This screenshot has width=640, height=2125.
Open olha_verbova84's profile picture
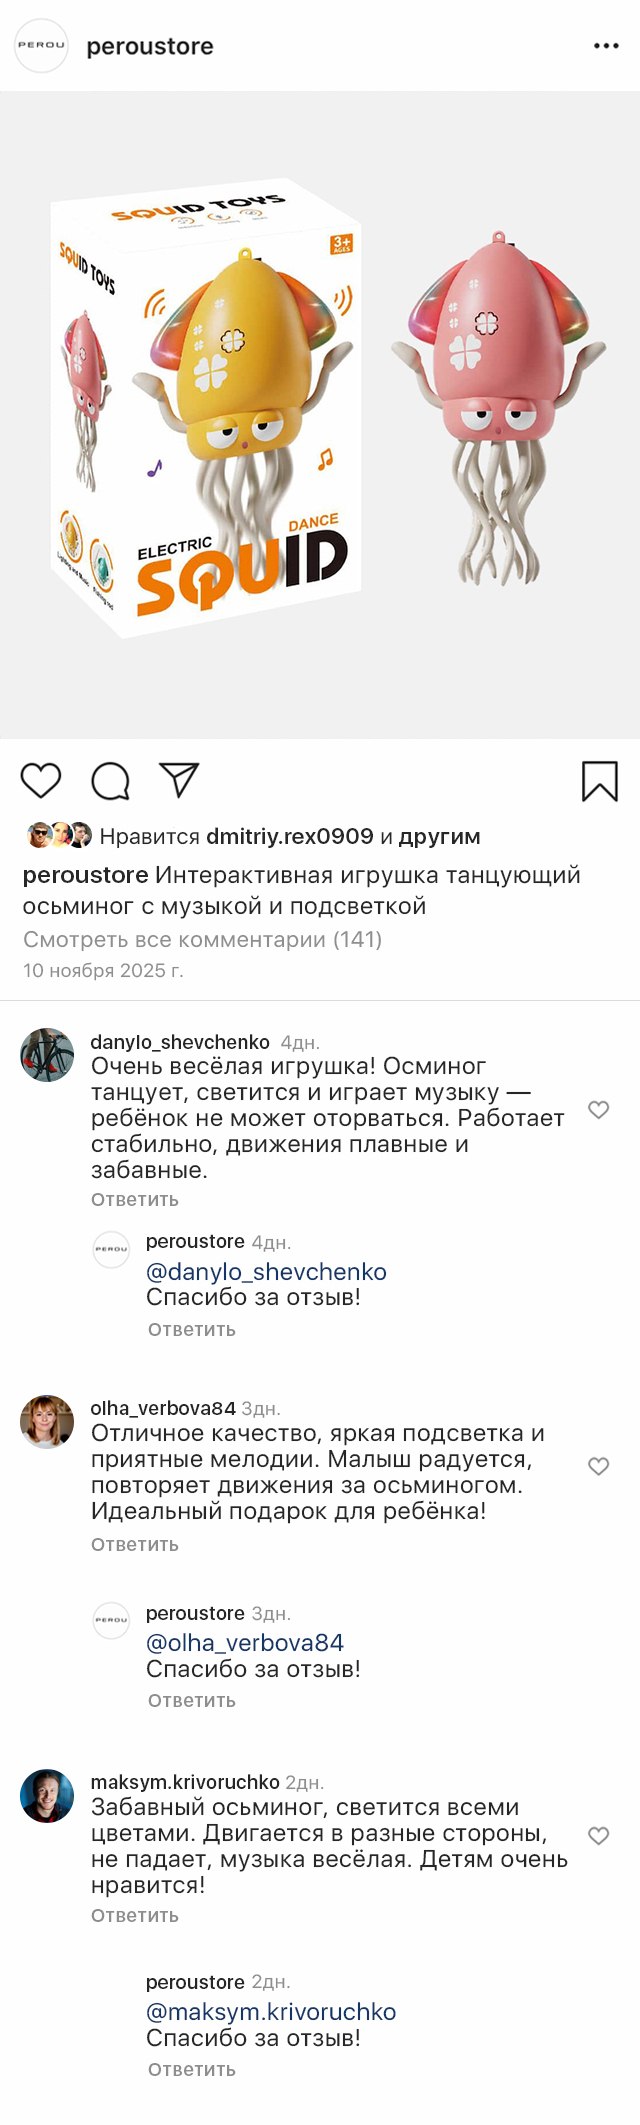(x=47, y=1421)
